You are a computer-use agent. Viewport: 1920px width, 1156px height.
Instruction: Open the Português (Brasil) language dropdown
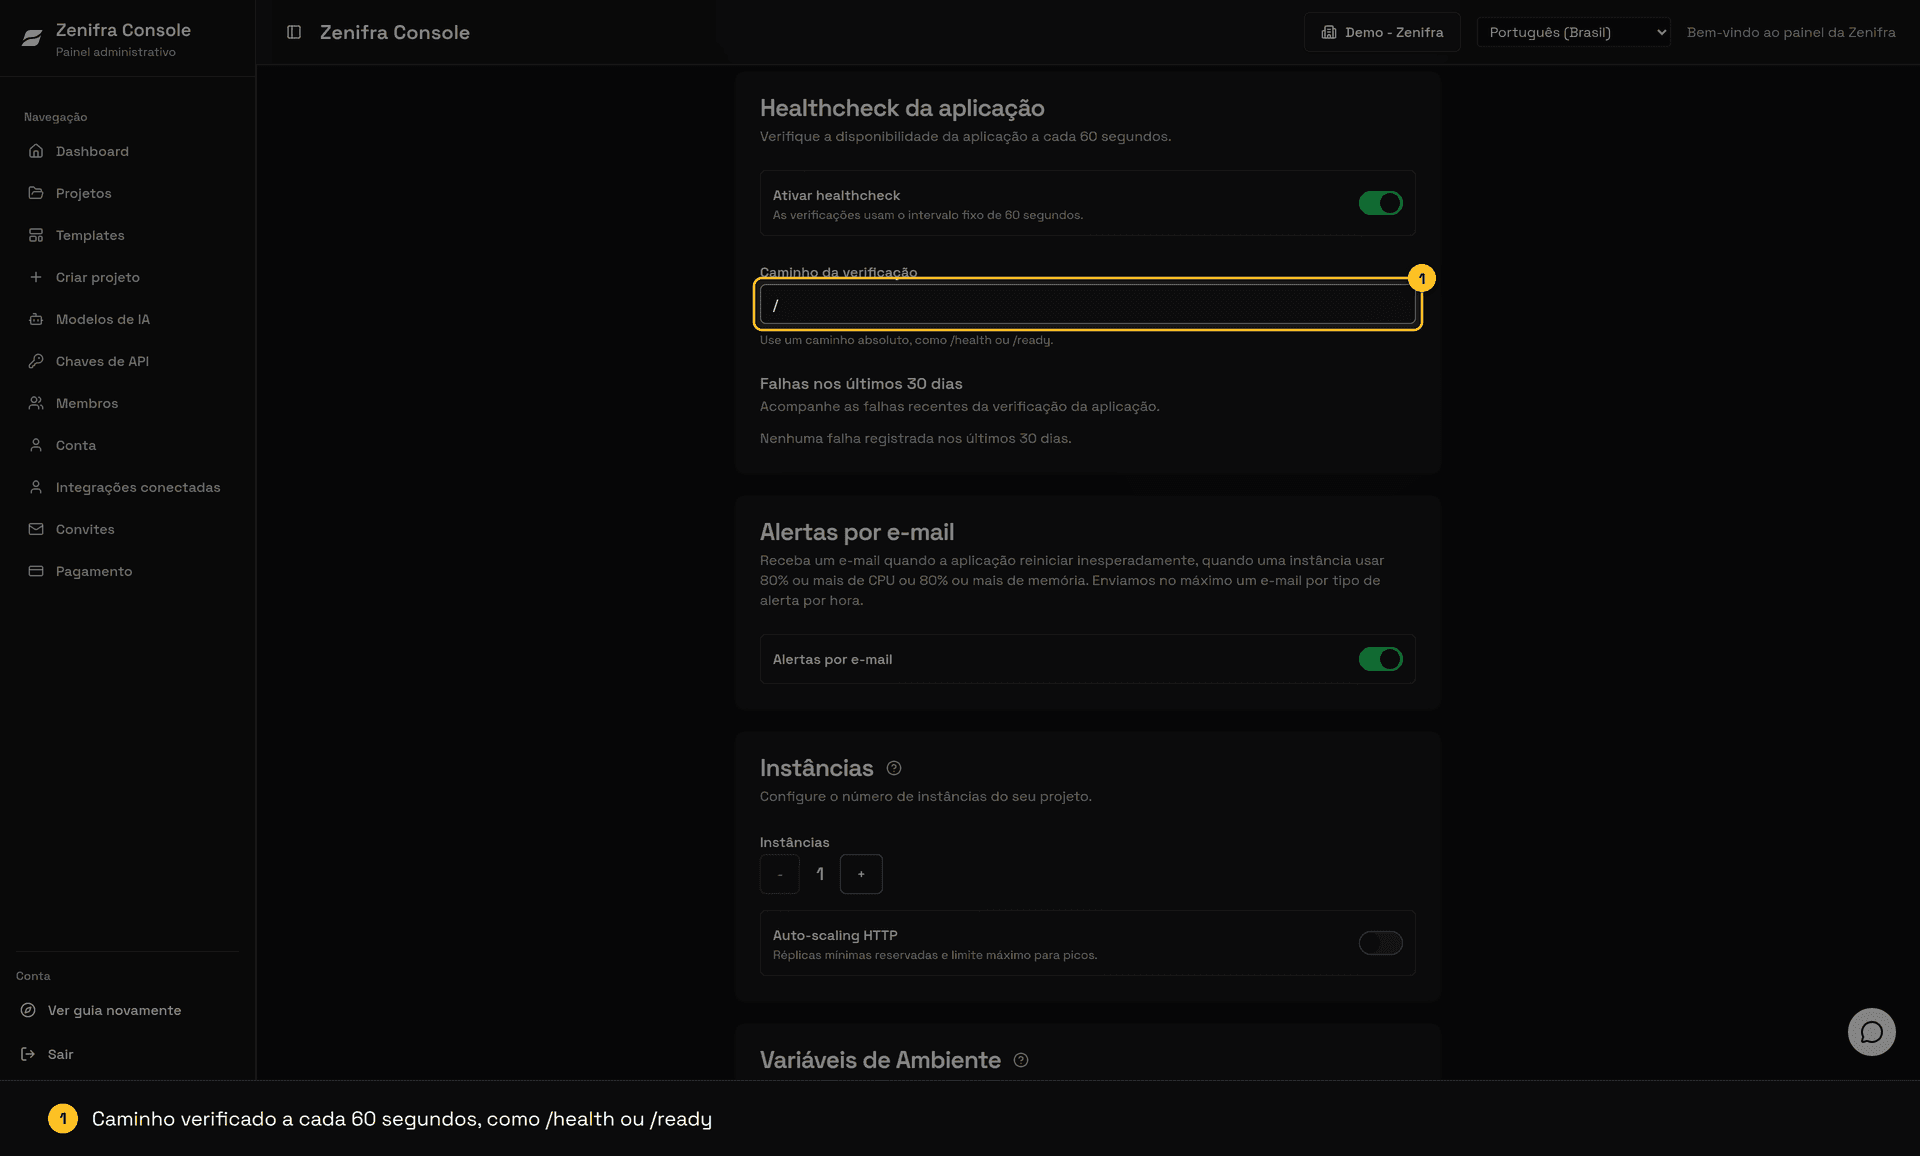coord(1573,32)
